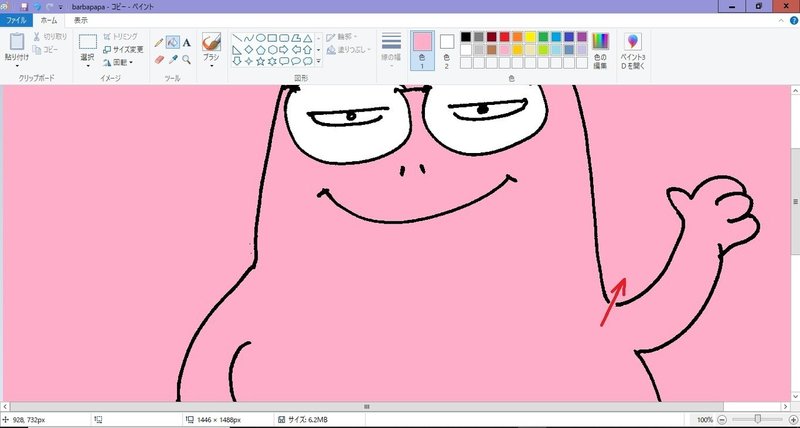Choose the Curve shape
The width and height of the screenshot is (800, 428).
(248, 38)
